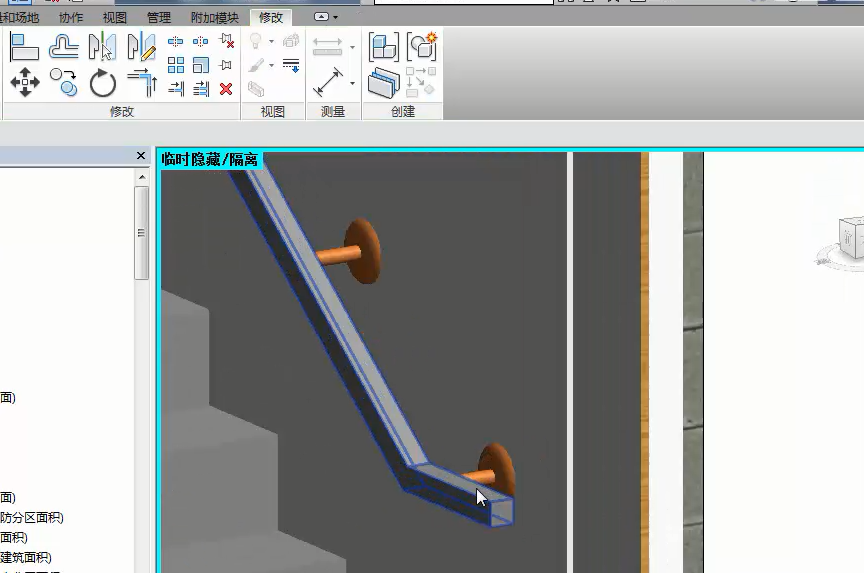Select the Align tool in Modify panel
The height and width of the screenshot is (573, 864).
point(24,47)
